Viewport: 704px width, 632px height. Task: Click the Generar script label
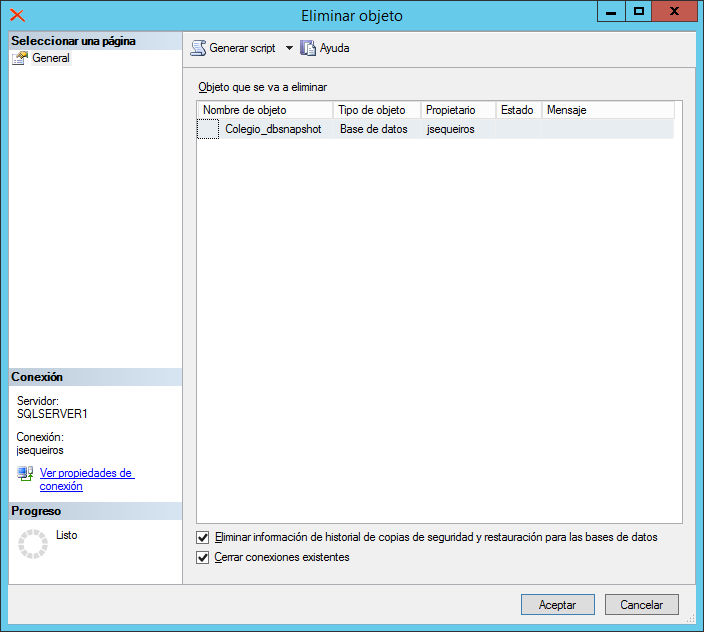click(242, 48)
